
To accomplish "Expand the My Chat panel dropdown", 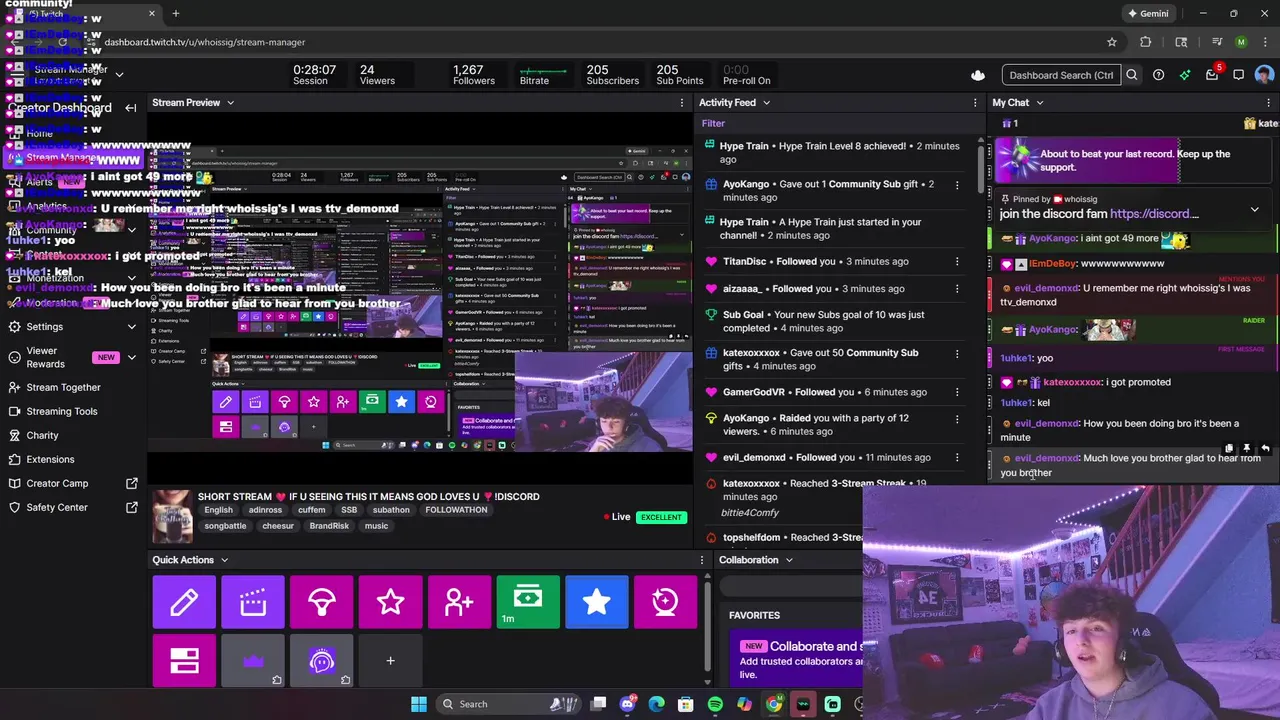I will click(x=1040, y=103).
